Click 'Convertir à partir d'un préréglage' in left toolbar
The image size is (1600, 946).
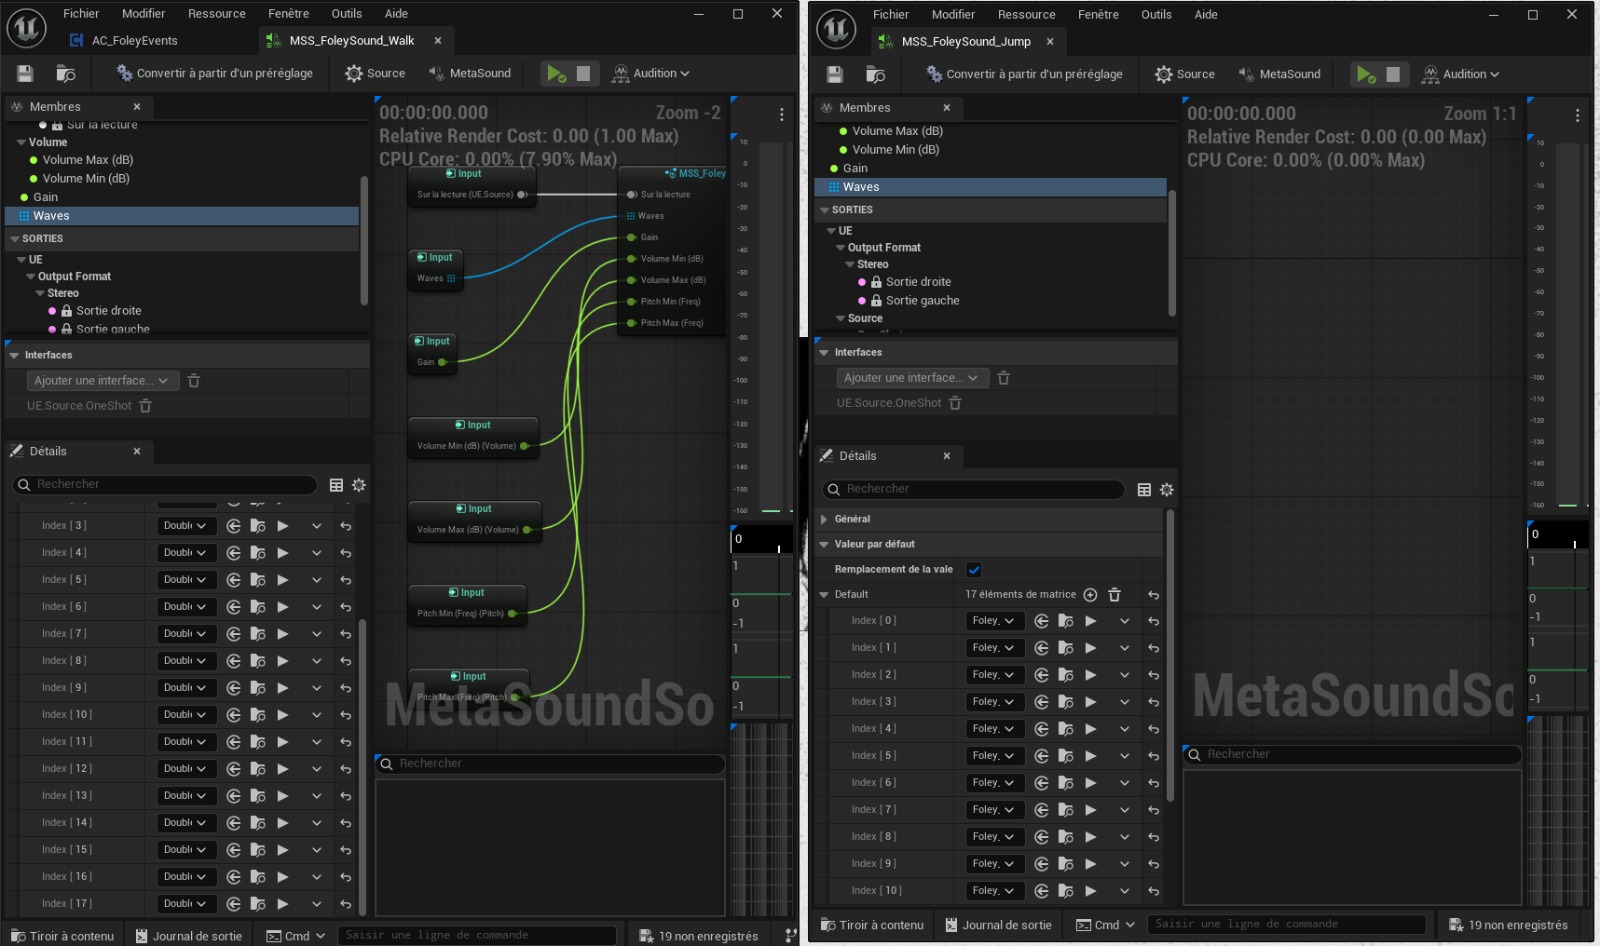215,73
